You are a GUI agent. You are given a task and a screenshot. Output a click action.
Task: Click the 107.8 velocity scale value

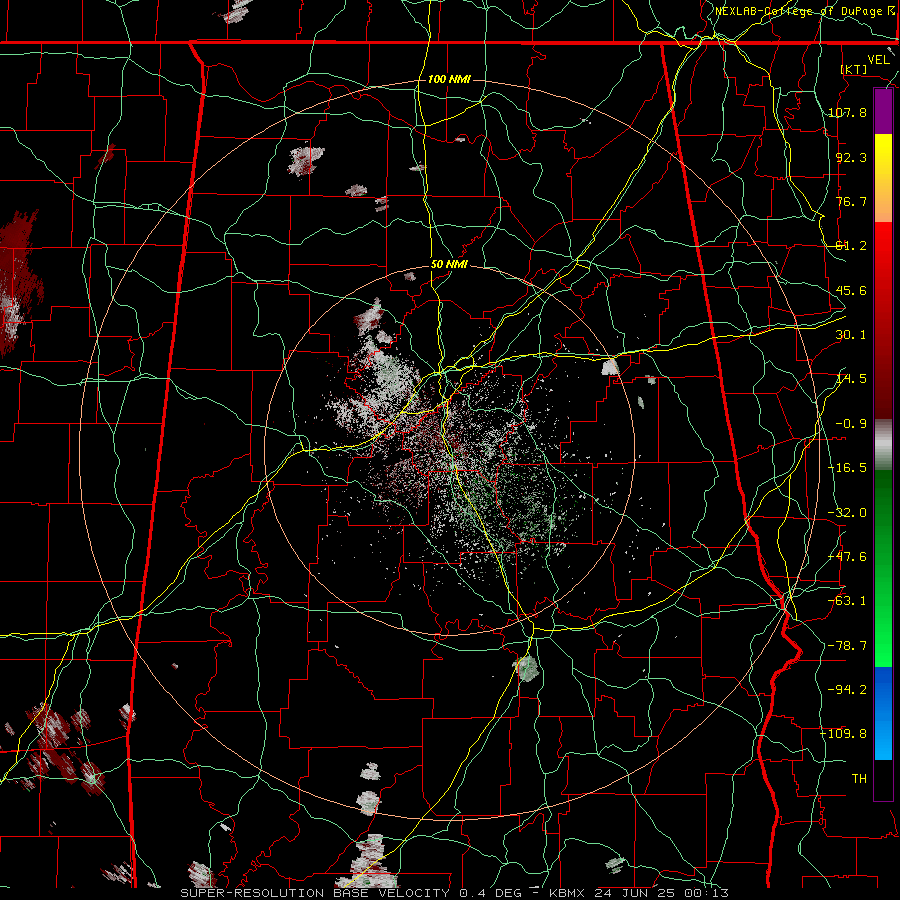coord(847,112)
